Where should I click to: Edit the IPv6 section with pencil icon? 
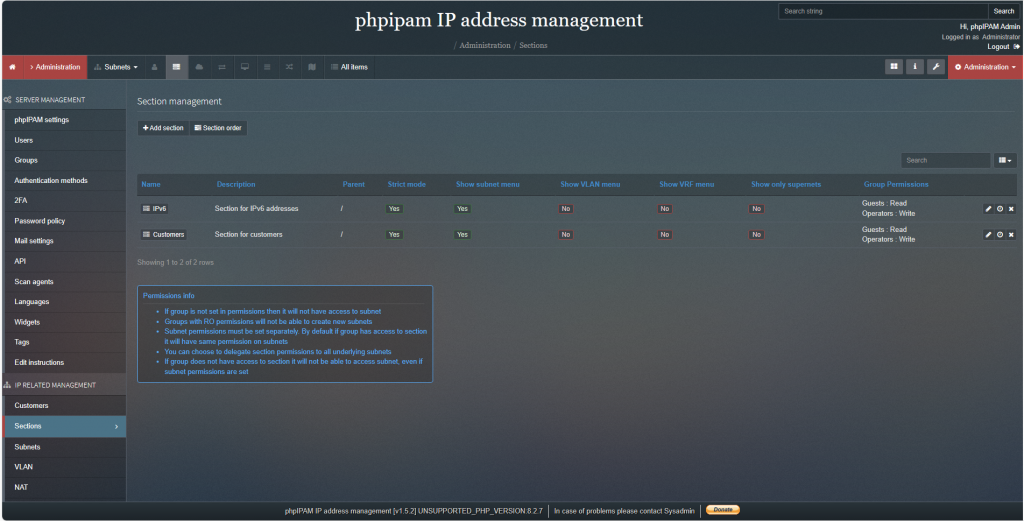pyautogui.click(x=988, y=209)
